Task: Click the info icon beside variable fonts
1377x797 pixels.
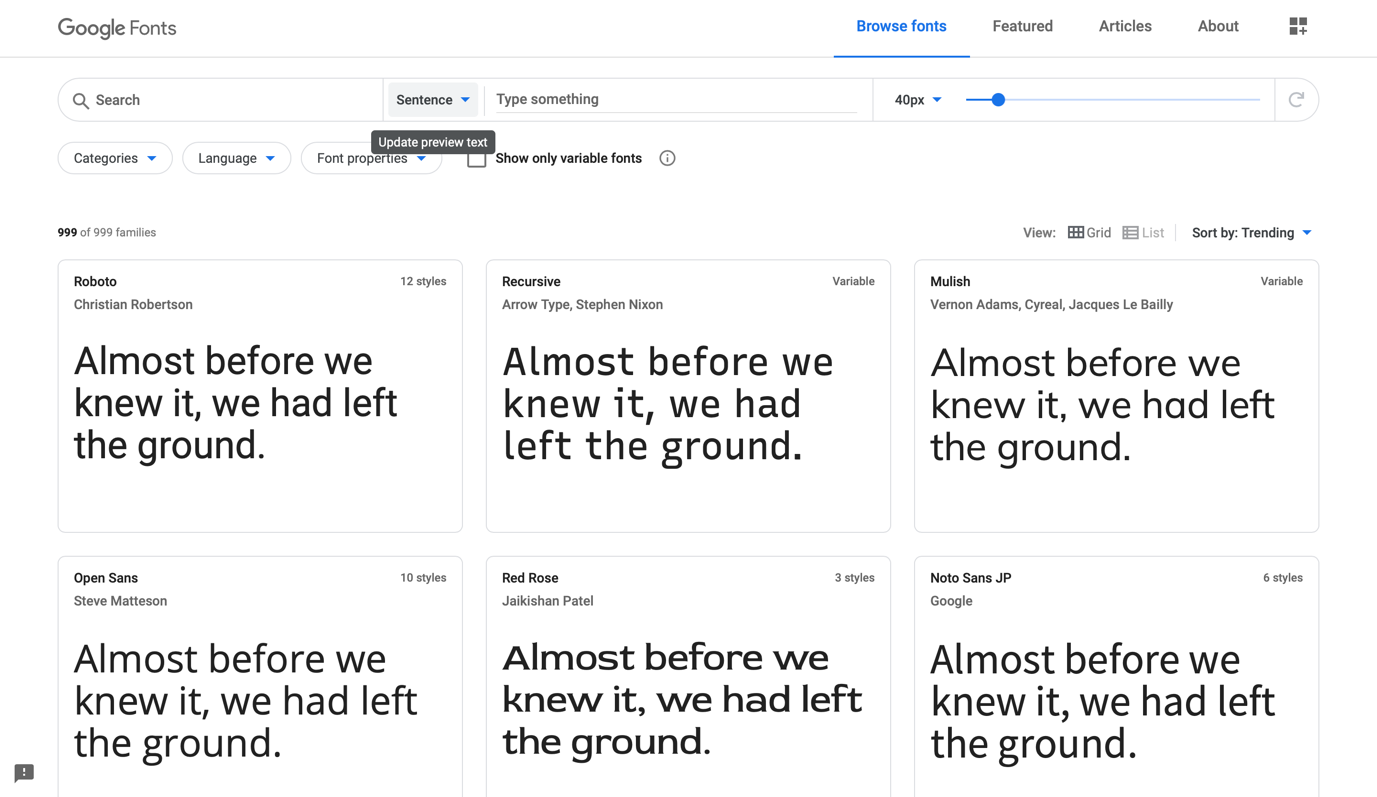Action: tap(667, 158)
